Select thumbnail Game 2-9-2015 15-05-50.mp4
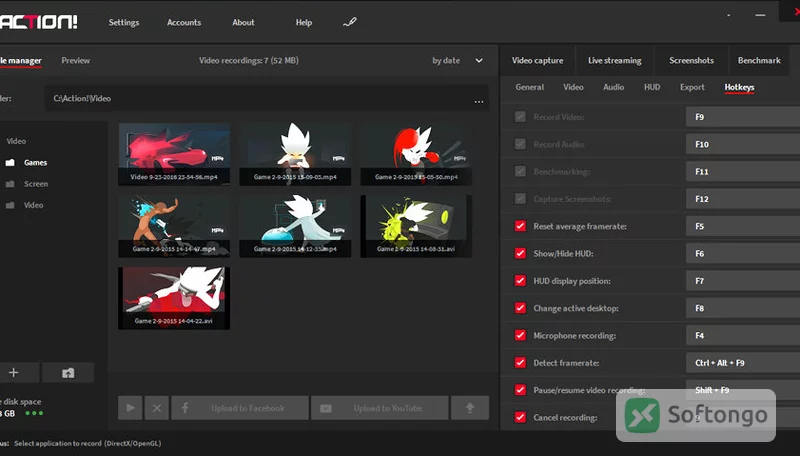Viewport: 800px width, 456px height. point(416,154)
